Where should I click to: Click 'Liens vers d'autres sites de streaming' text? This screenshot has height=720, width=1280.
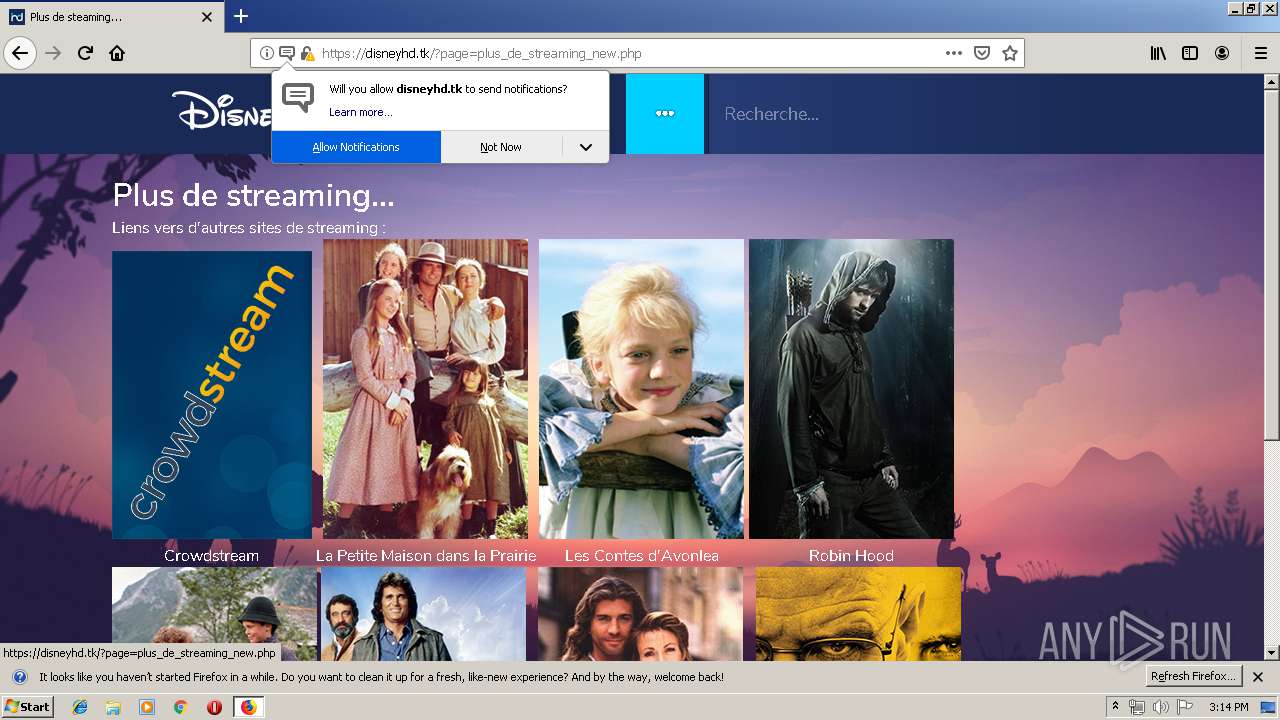[249, 228]
